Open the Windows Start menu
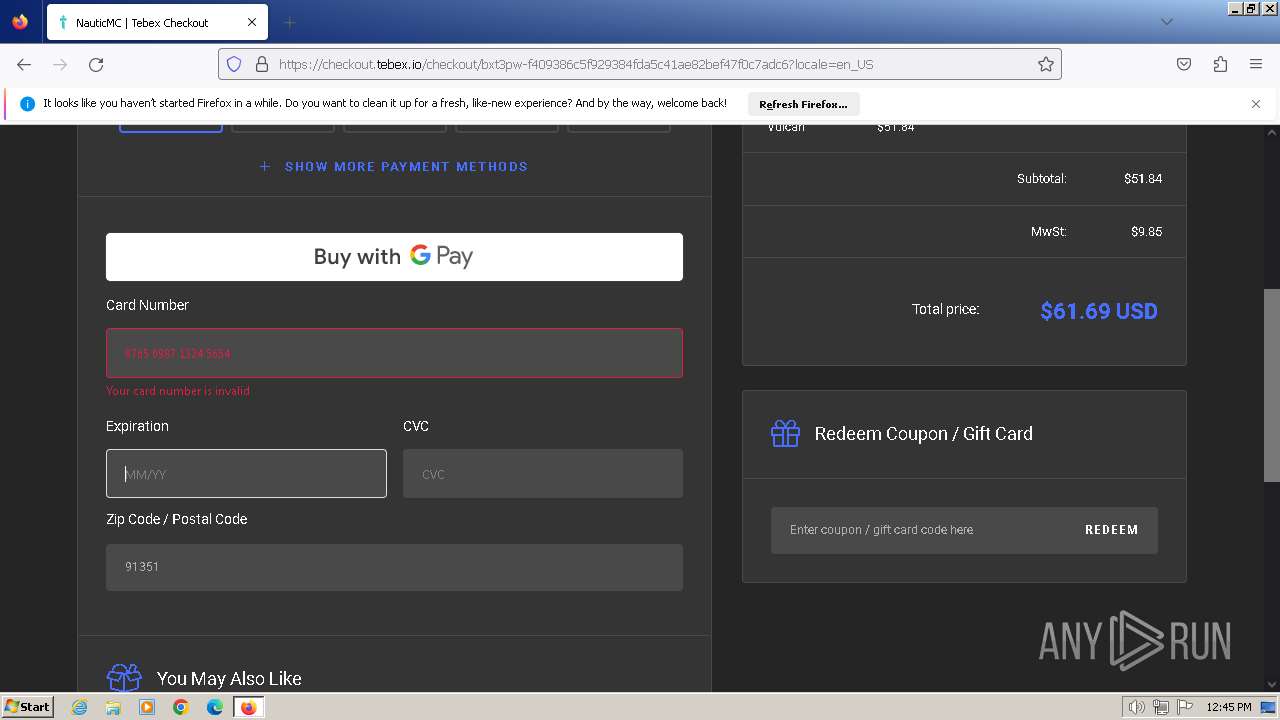The image size is (1280, 720). pyautogui.click(x=27, y=706)
